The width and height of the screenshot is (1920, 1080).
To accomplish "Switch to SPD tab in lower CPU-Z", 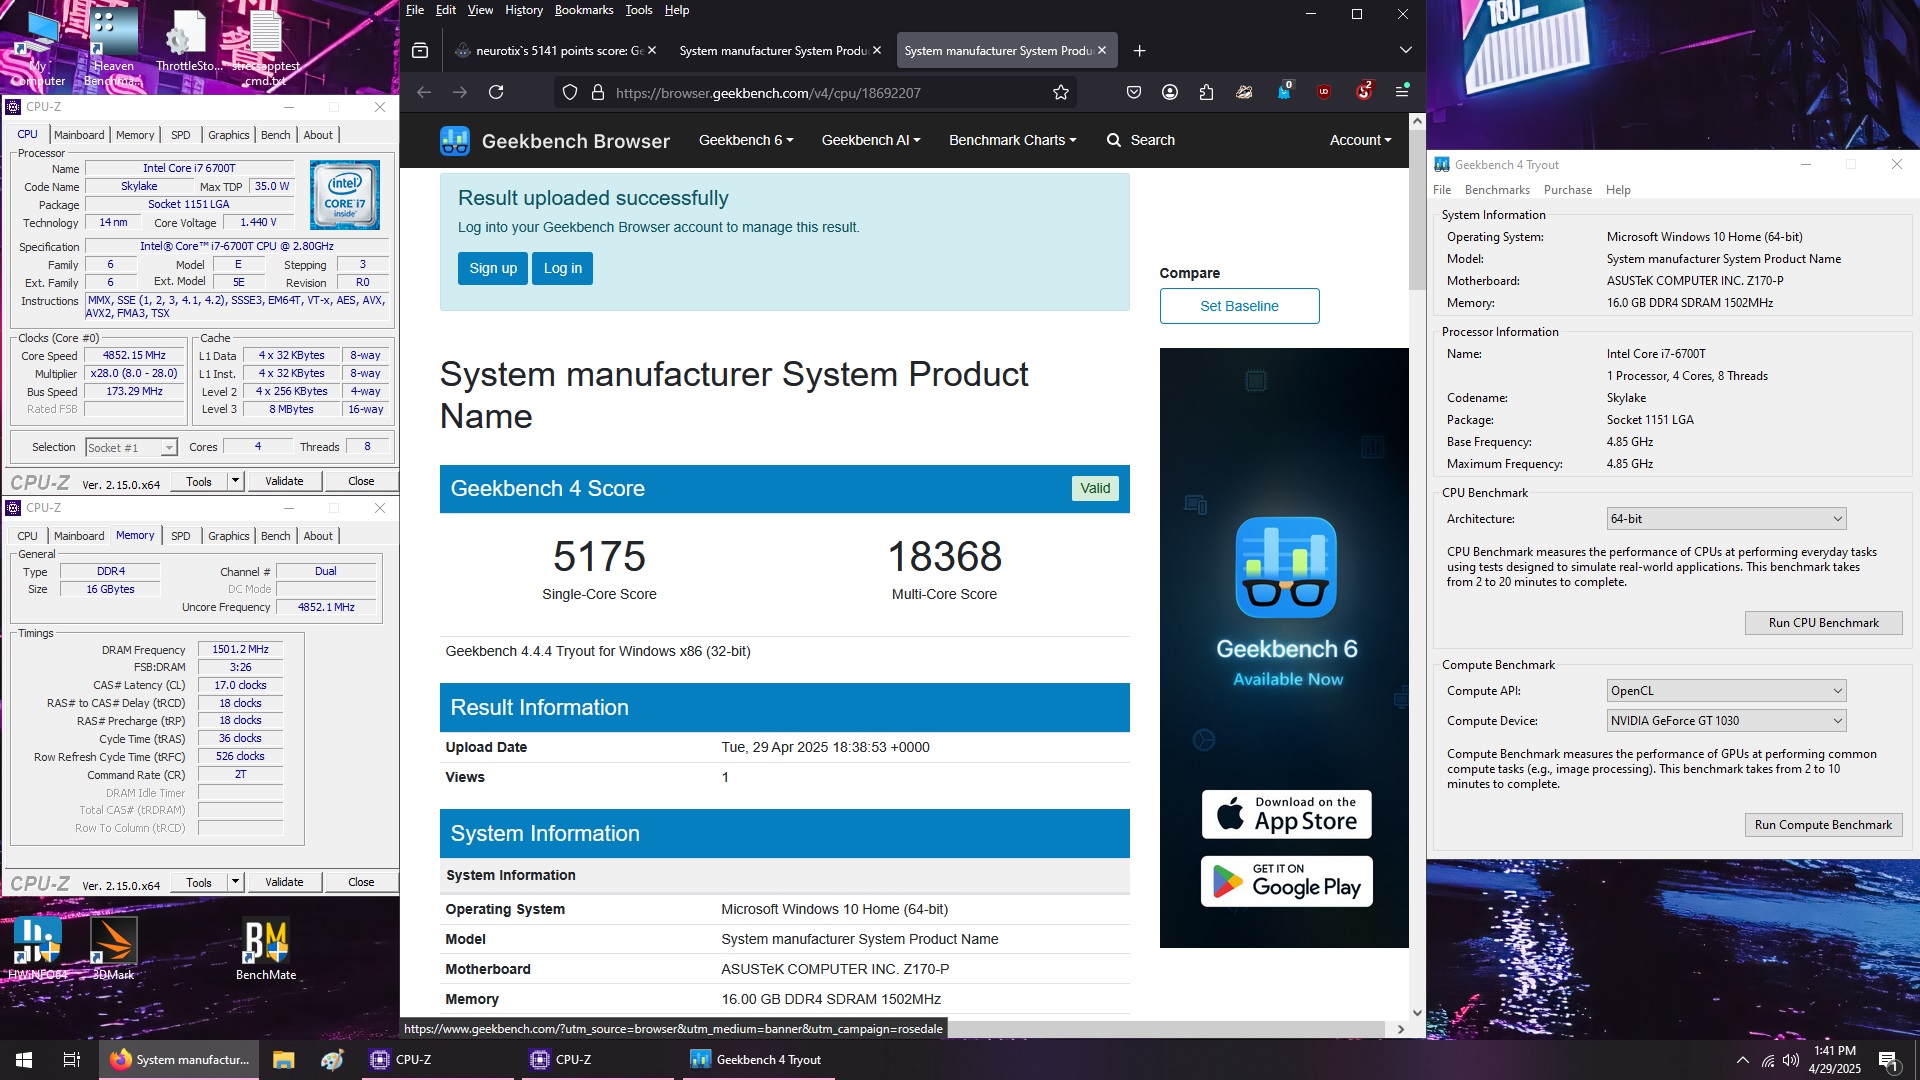I will point(180,536).
